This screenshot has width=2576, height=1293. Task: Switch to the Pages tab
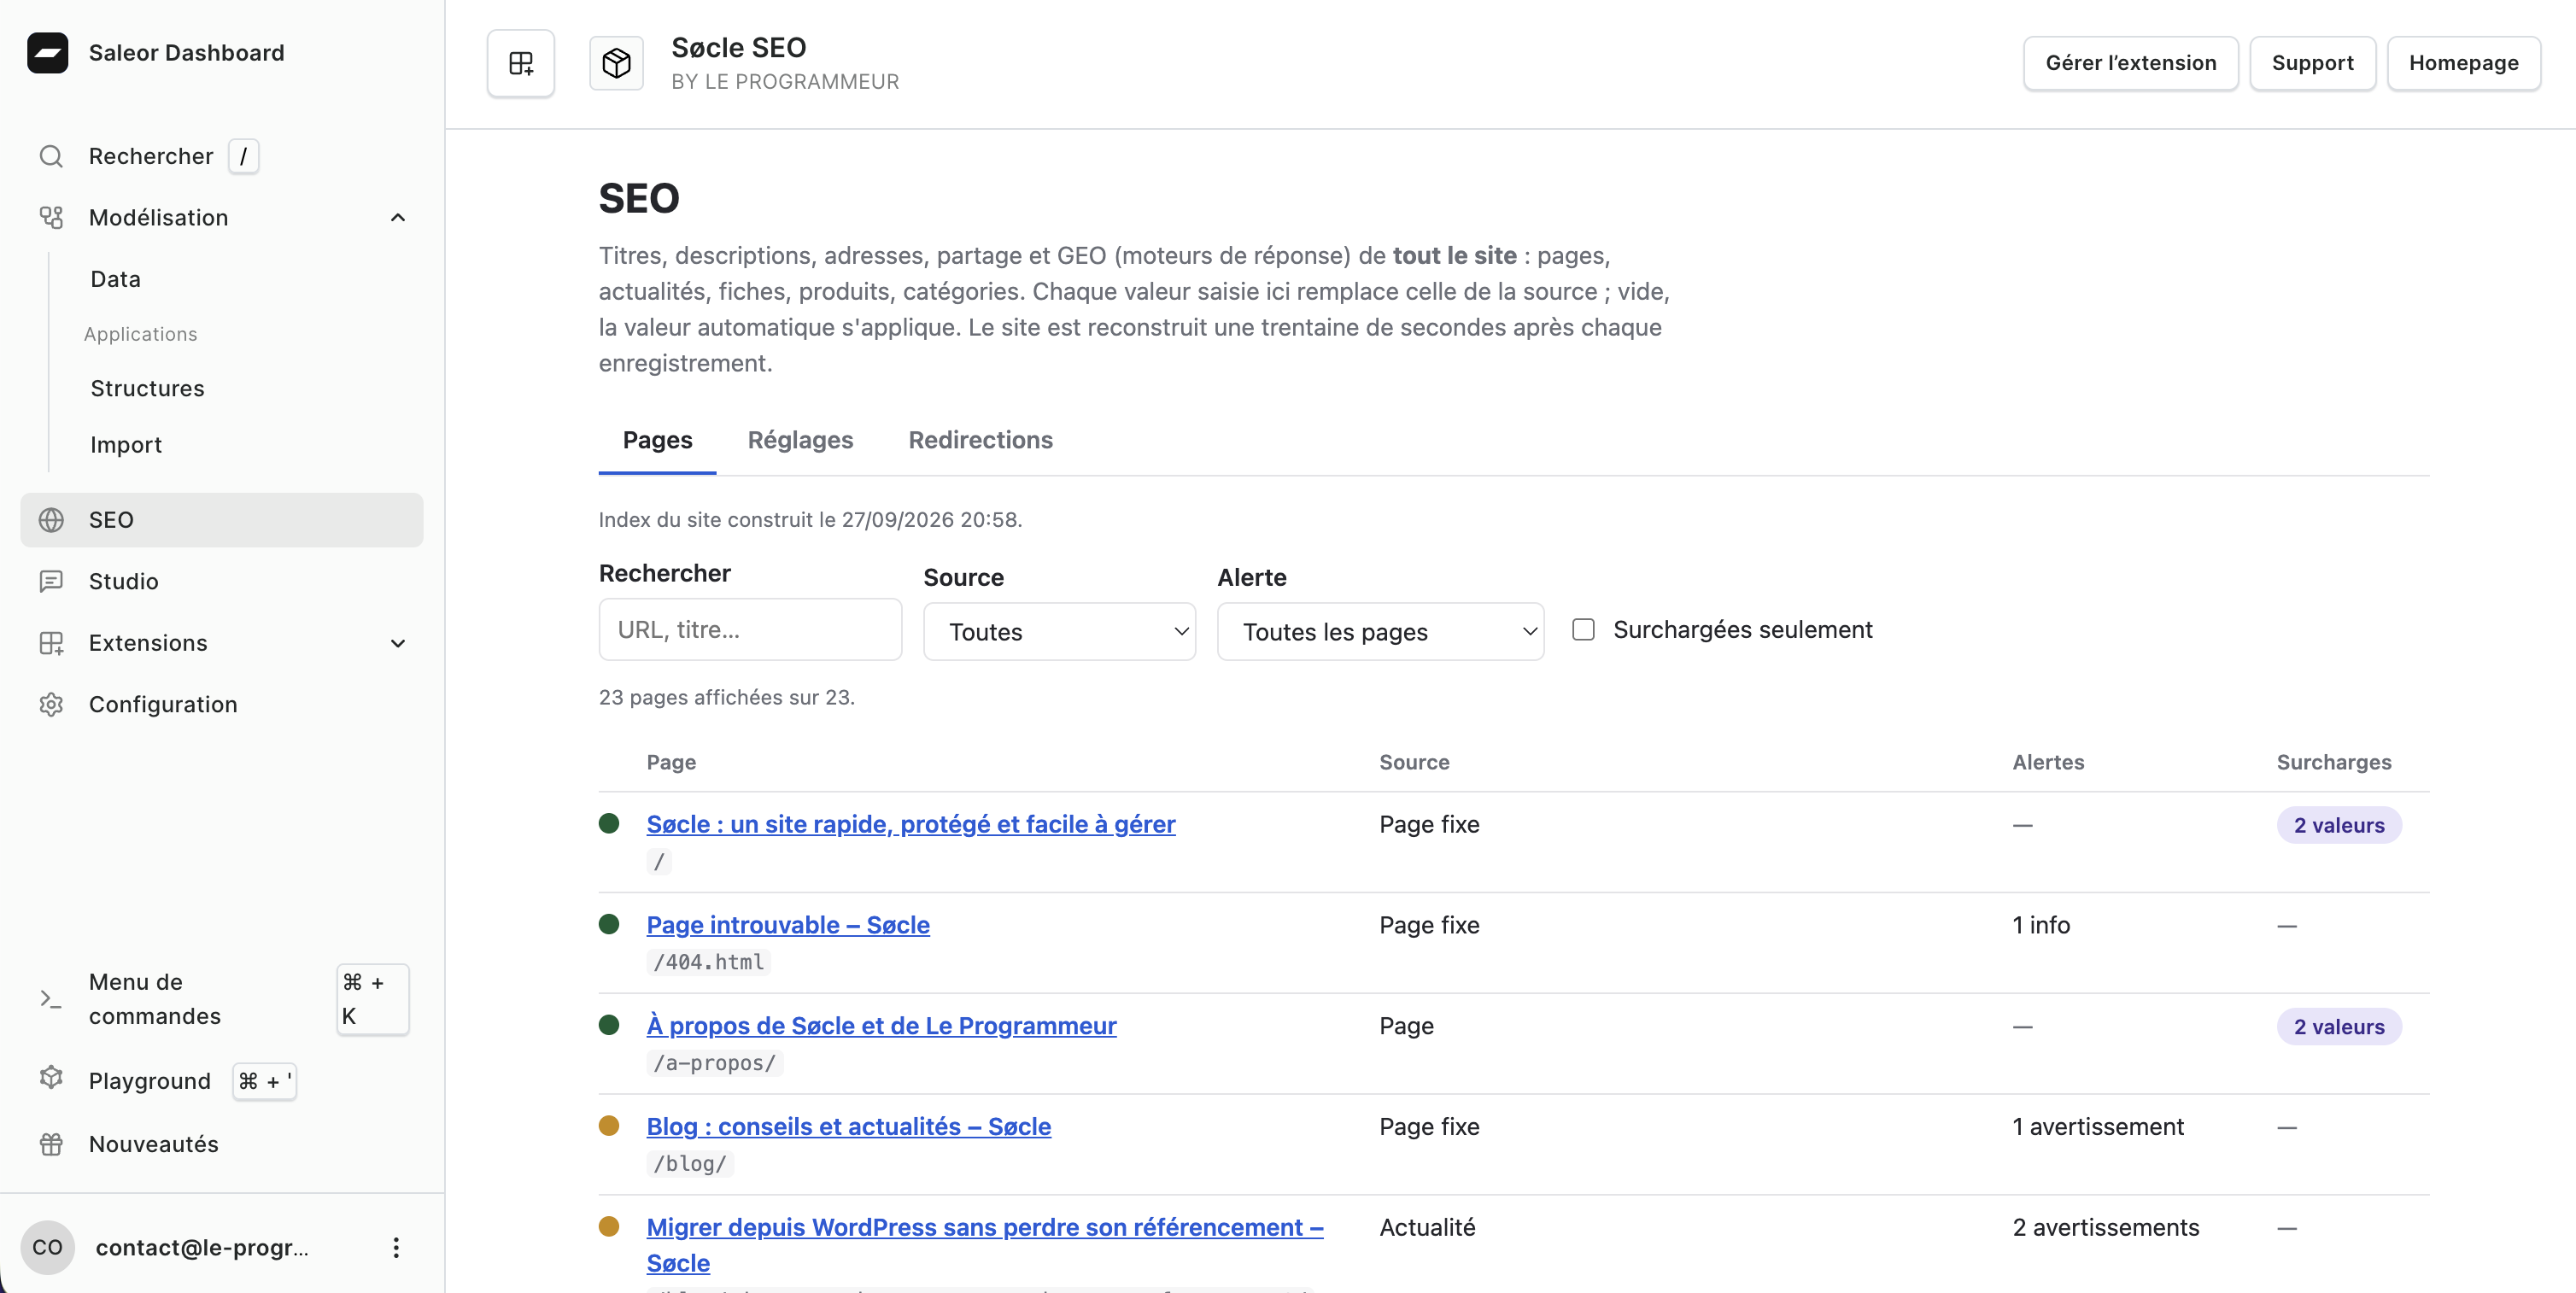(x=657, y=440)
